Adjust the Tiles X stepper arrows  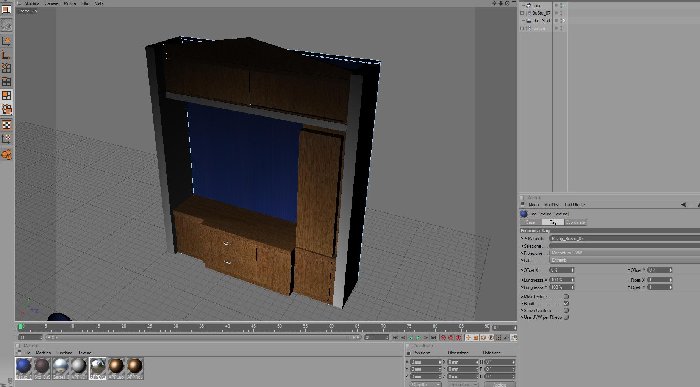(671, 280)
